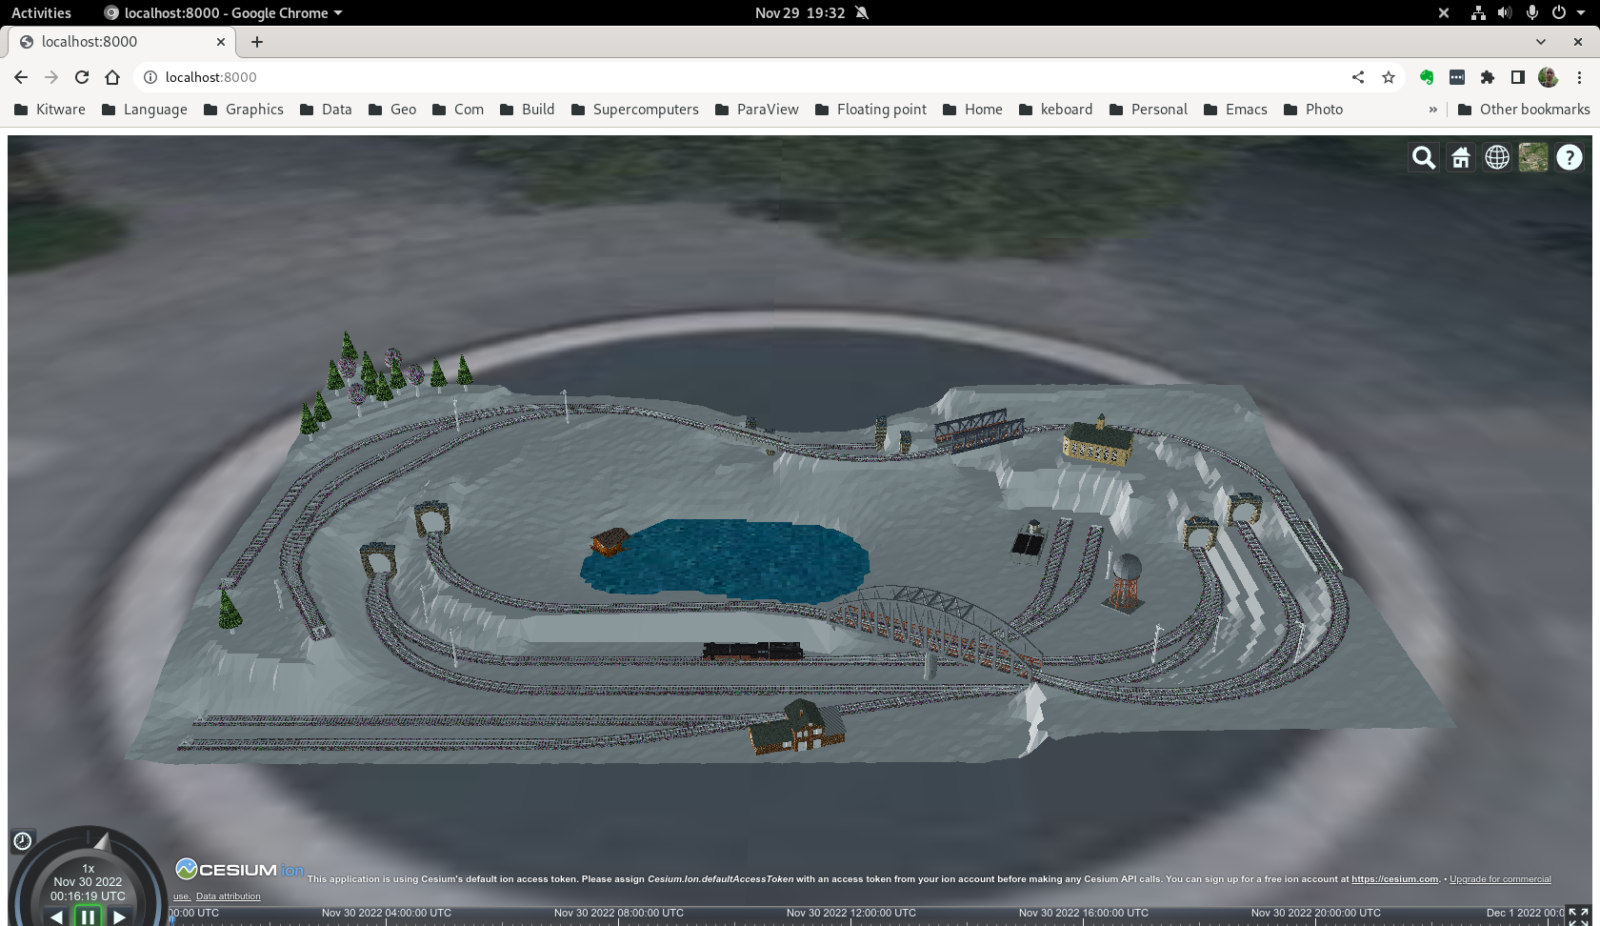1600x926 pixels.
Task: Open the Activities overview
Action: tap(40, 13)
